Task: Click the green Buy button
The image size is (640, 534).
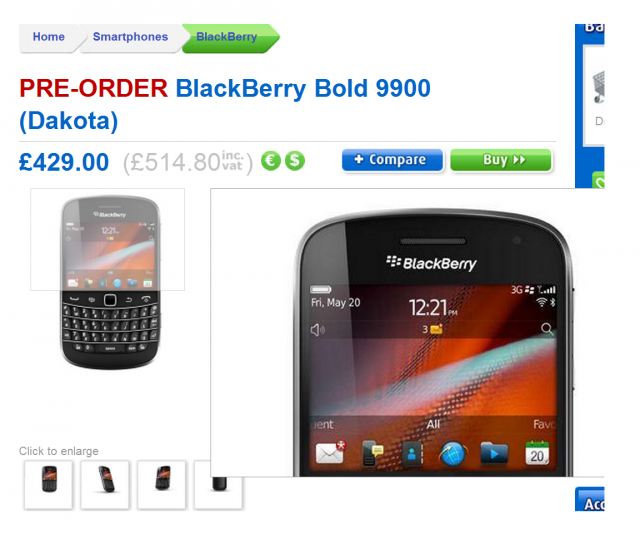Action: [501, 160]
